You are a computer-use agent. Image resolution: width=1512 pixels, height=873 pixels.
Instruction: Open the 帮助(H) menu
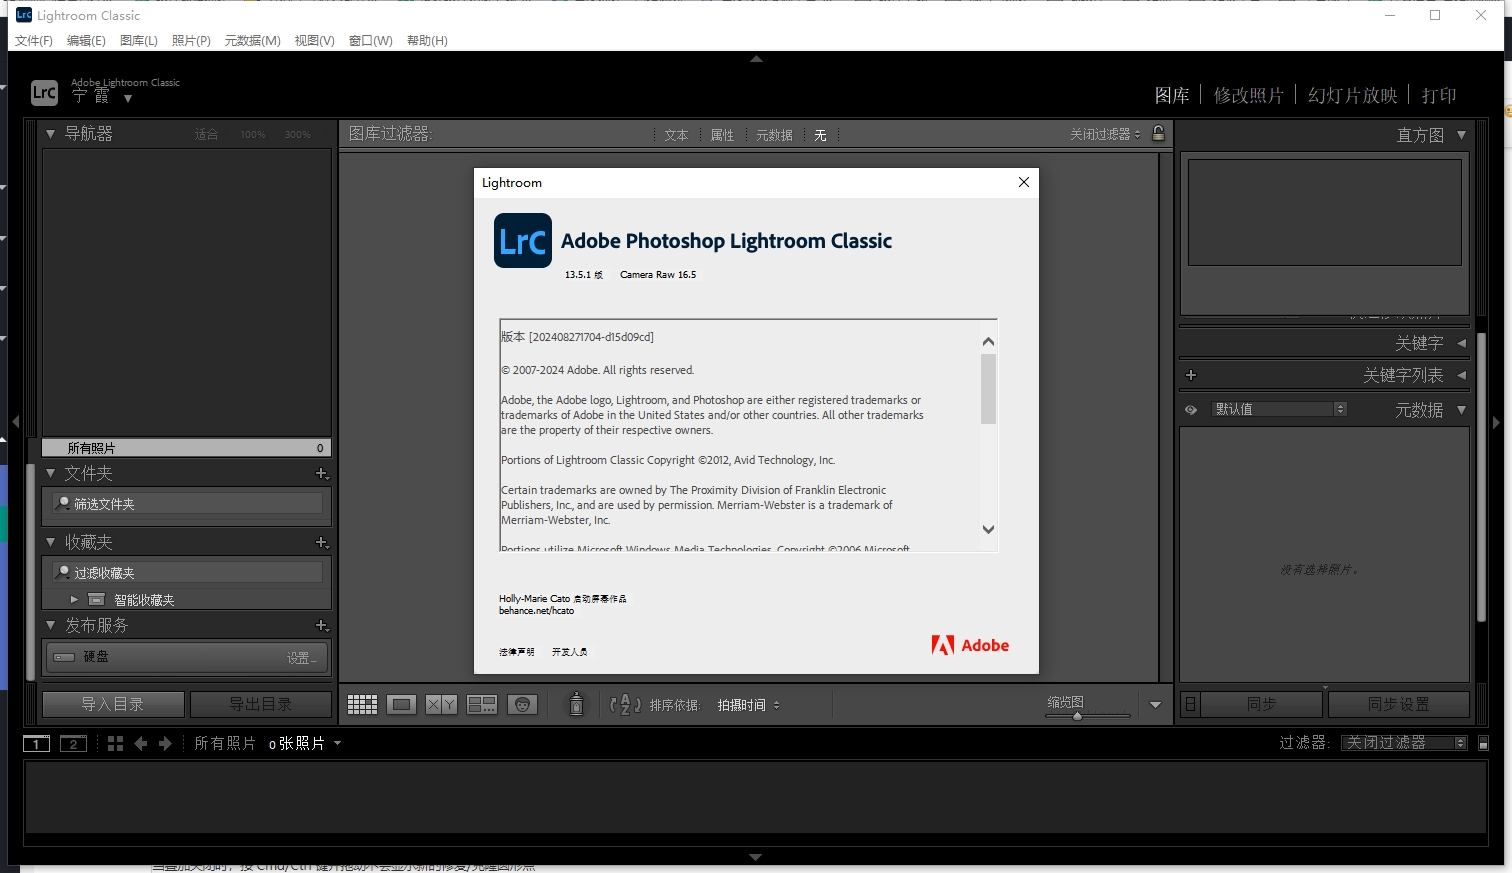(427, 40)
